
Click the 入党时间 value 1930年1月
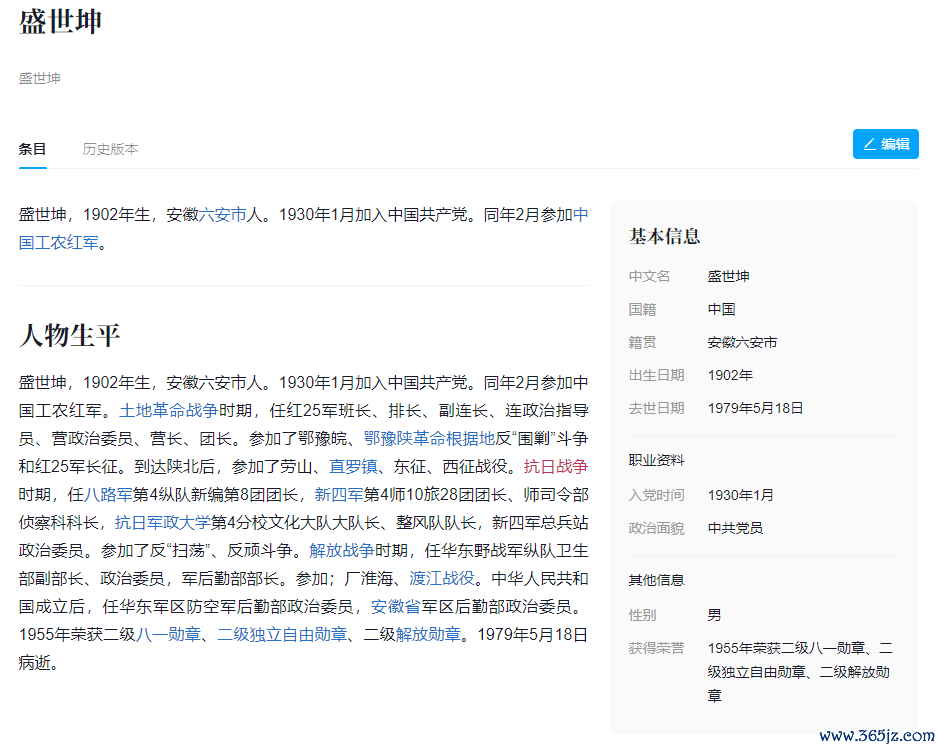[741, 495]
